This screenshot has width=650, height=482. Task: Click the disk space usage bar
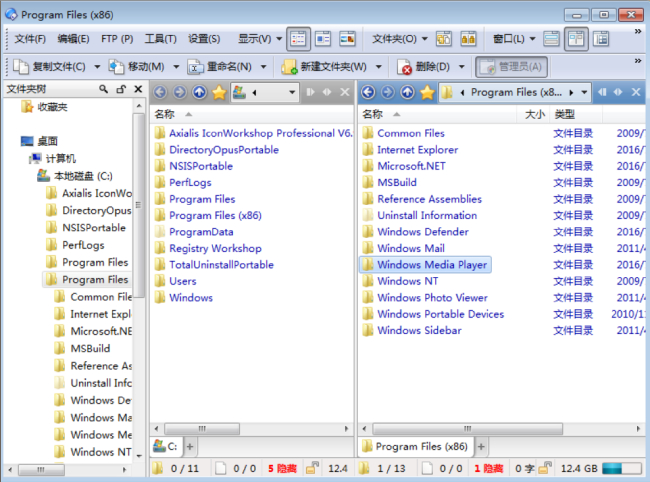(620, 468)
